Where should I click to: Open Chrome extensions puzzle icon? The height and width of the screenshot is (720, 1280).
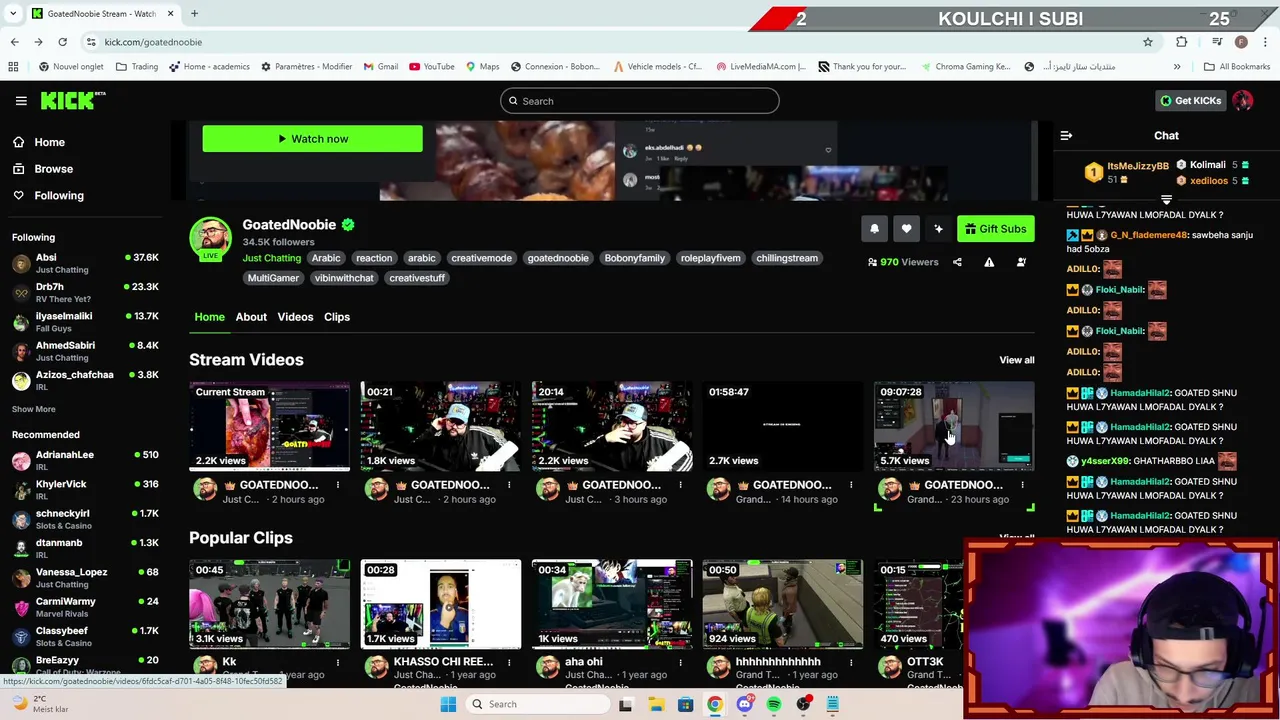pyautogui.click(x=1182, y=42)
